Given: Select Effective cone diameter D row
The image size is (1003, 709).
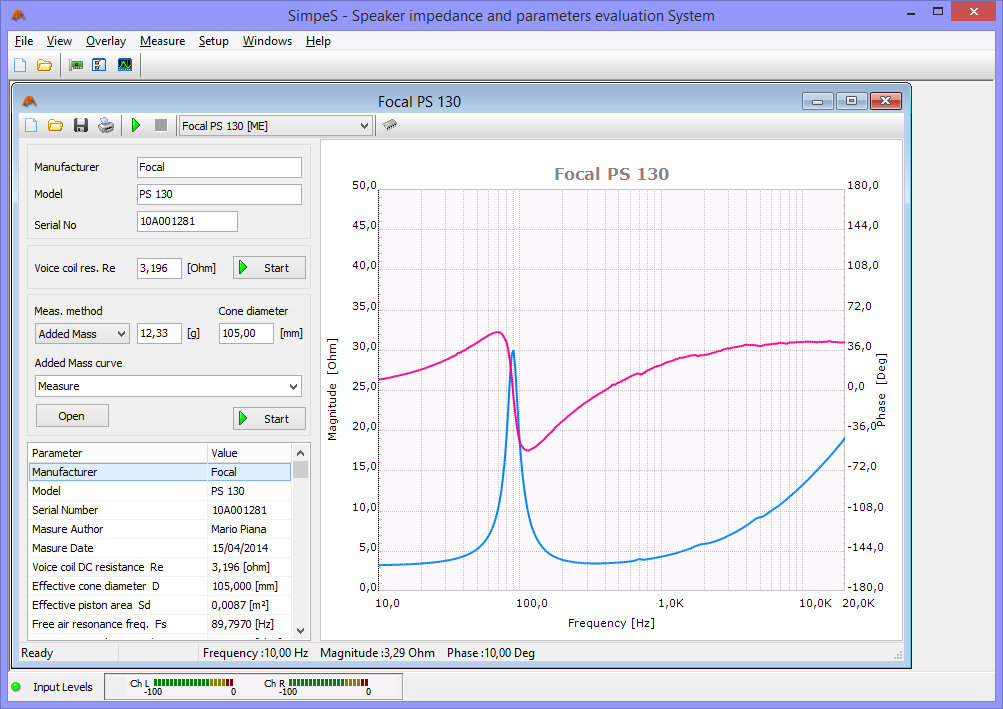Looking at the screenshot, I should [x=160, y=586].
